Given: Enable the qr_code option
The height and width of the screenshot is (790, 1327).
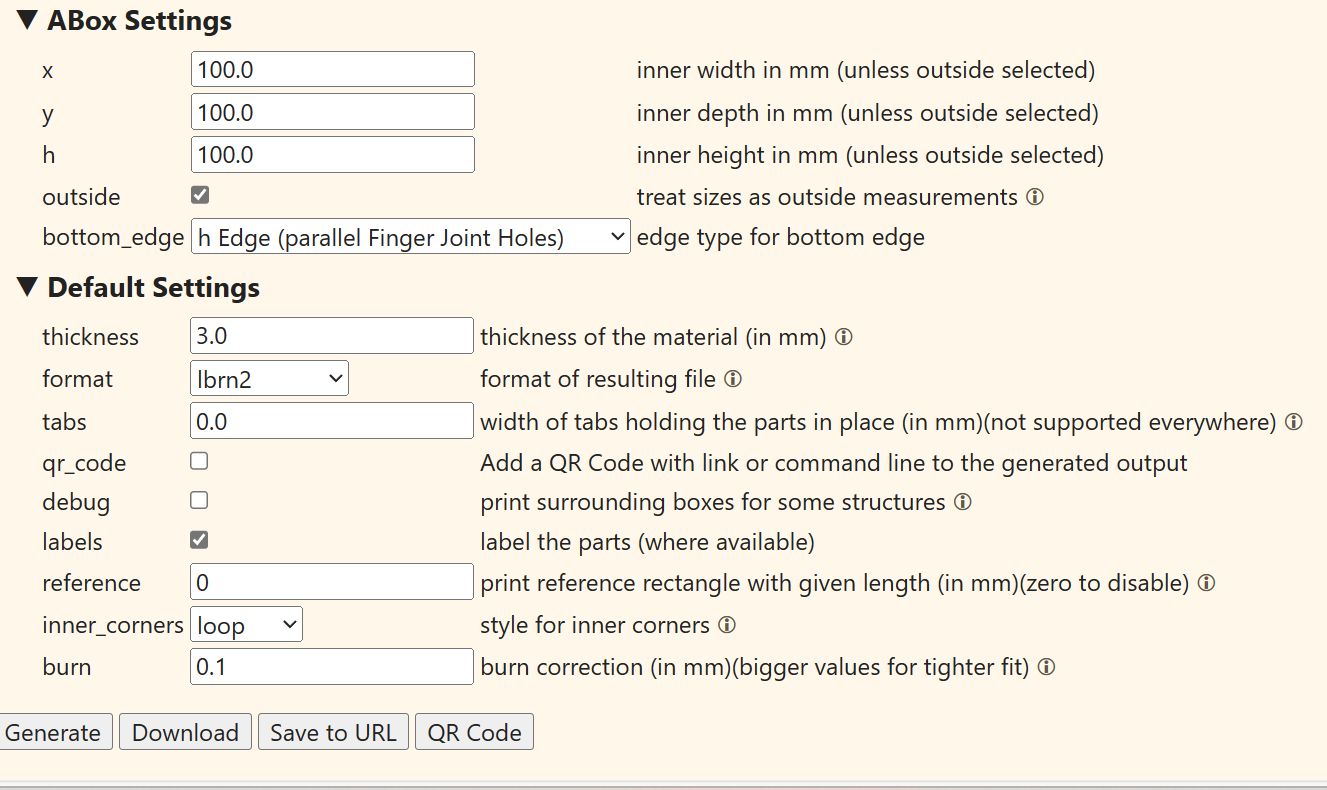Looking at the screenshot, I should point(198,460).
